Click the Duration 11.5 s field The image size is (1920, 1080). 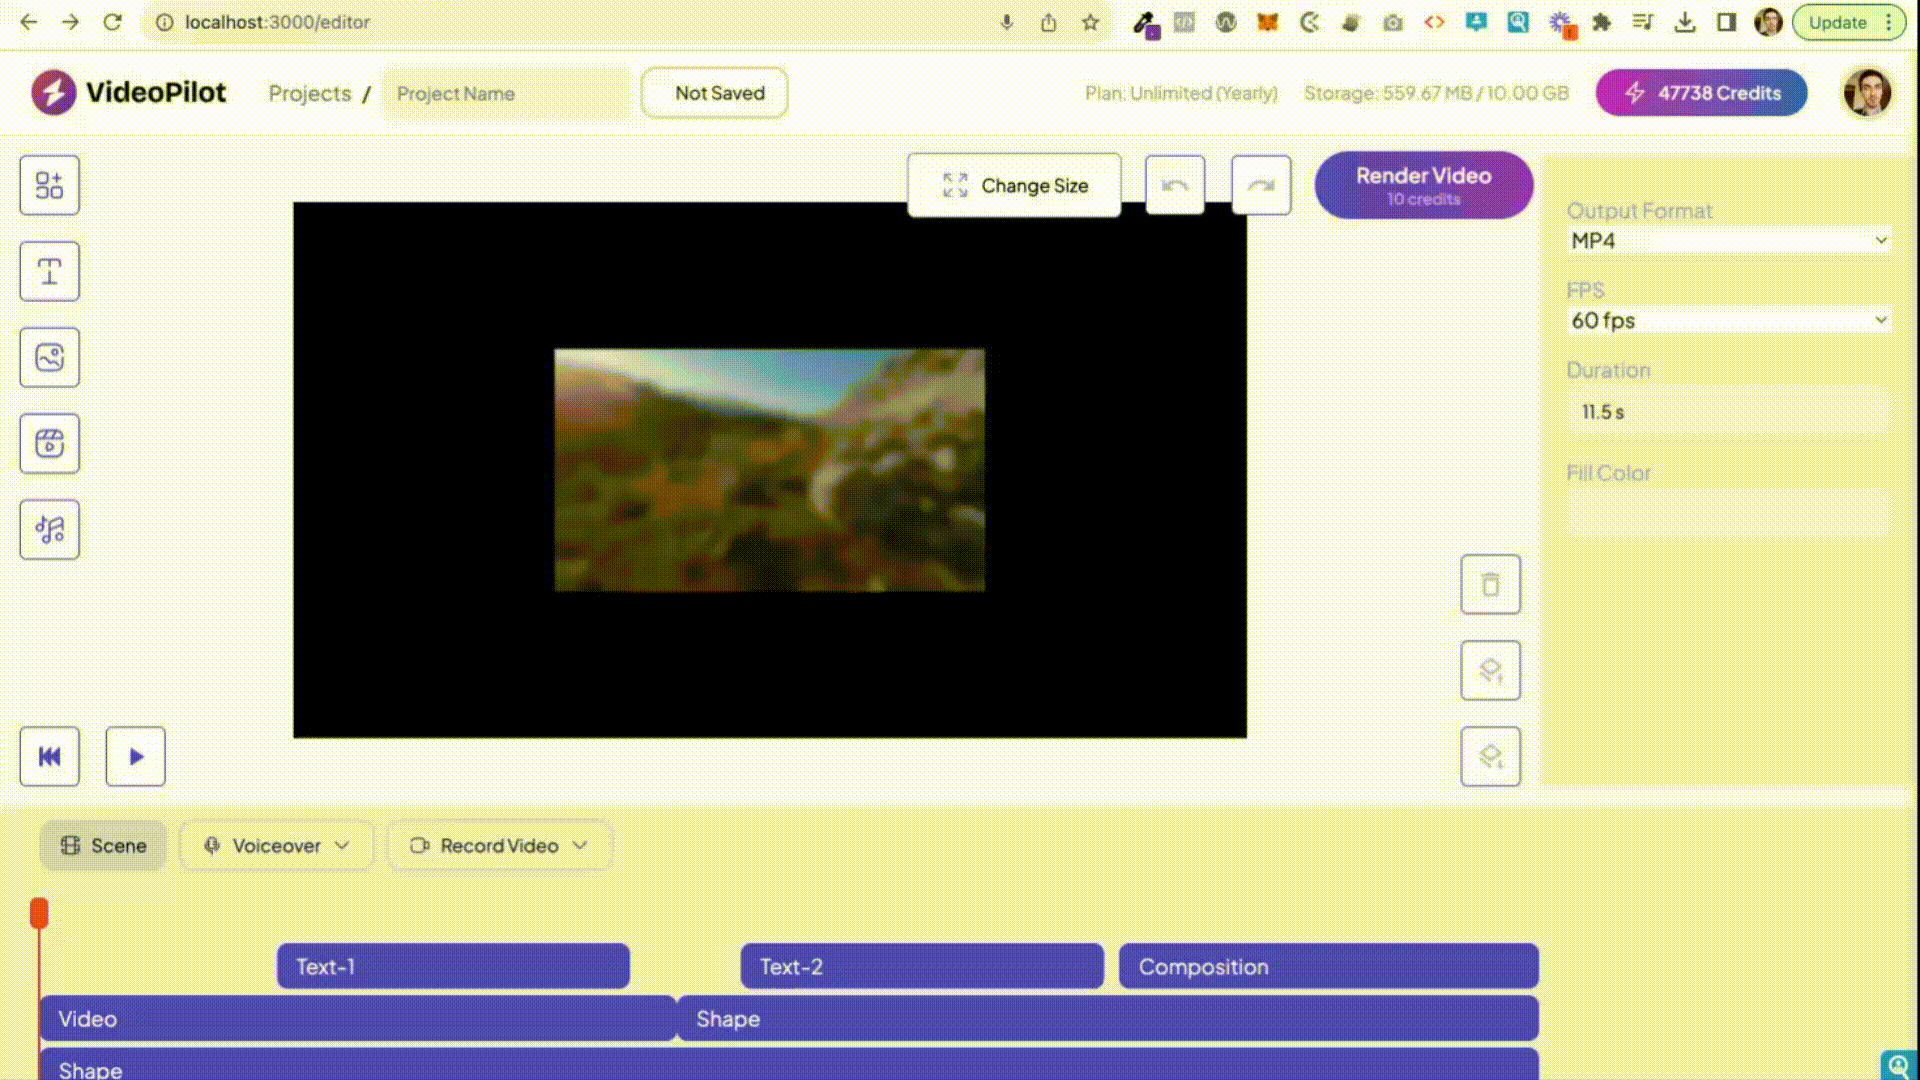point(1728,412)
